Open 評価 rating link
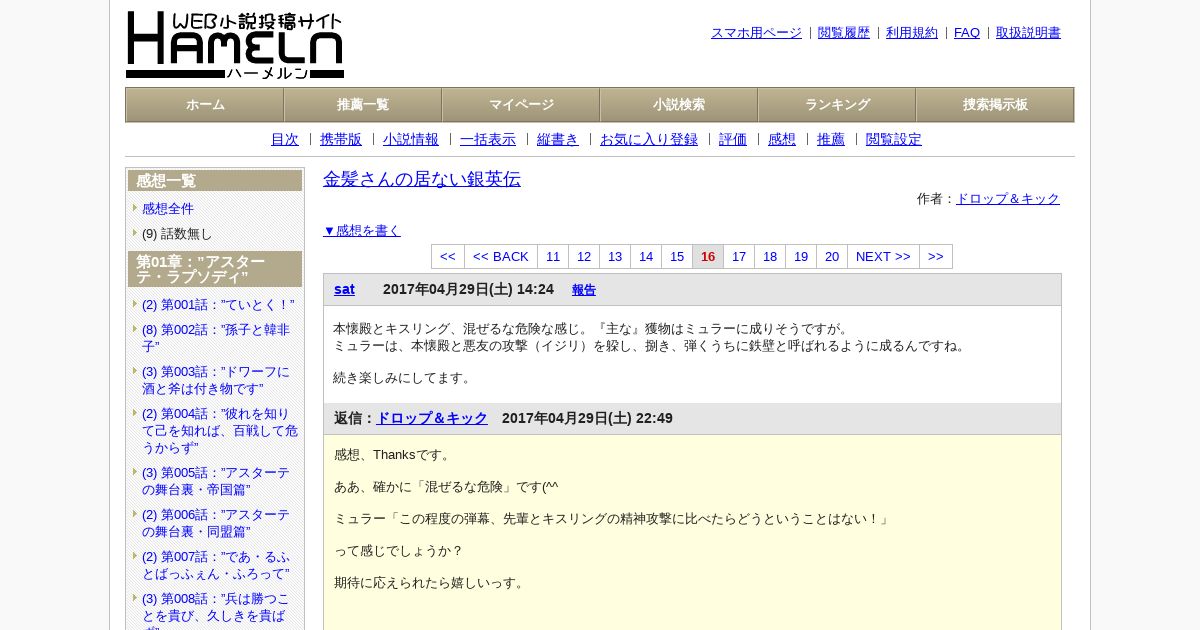The width and height of the screenshot is (1200, 630). (x=733, y=140)
